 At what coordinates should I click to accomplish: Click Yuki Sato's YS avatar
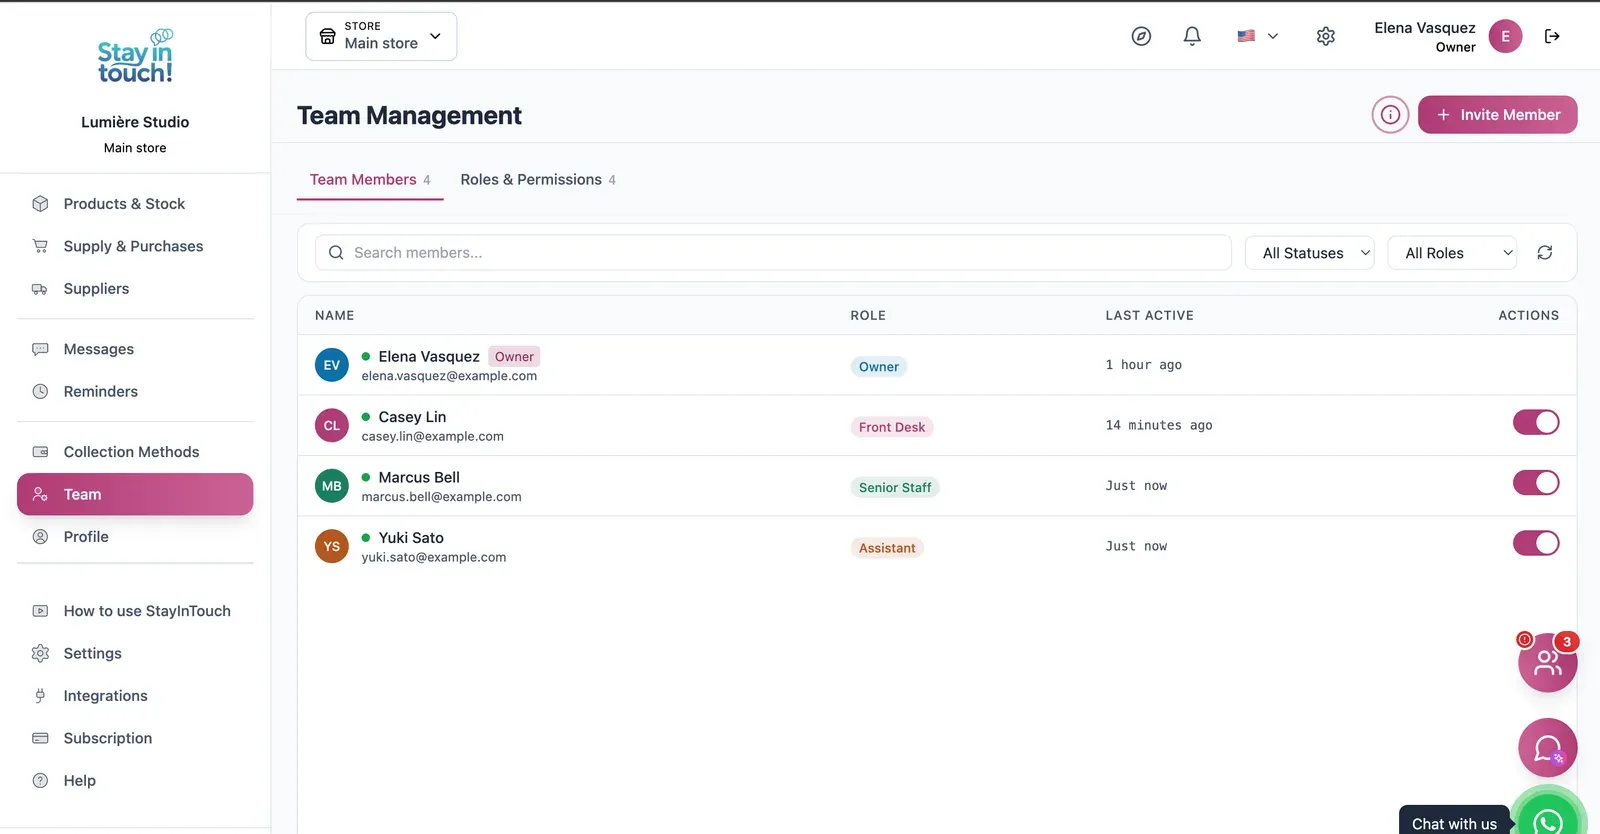[x=332, y=547]
